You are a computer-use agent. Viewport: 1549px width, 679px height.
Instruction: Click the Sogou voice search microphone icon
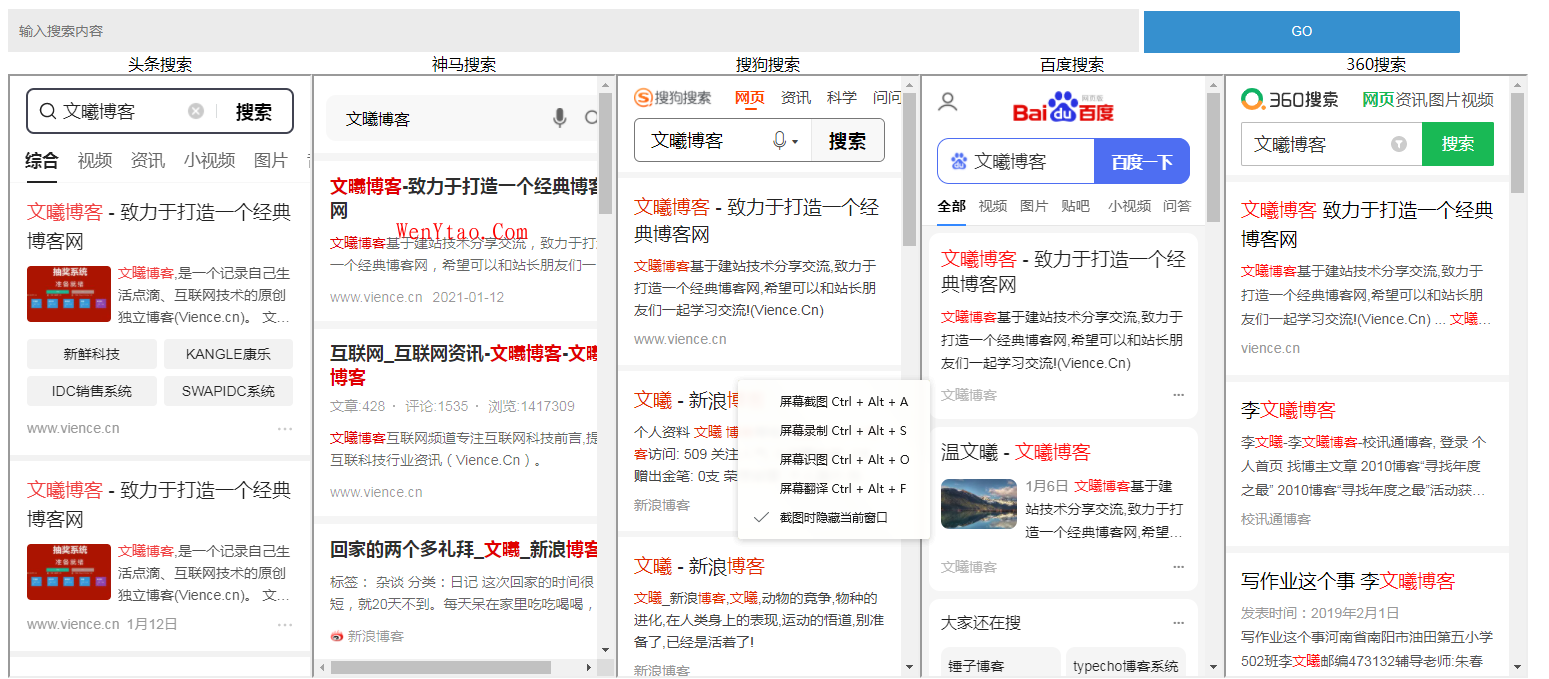pos(780,141)
